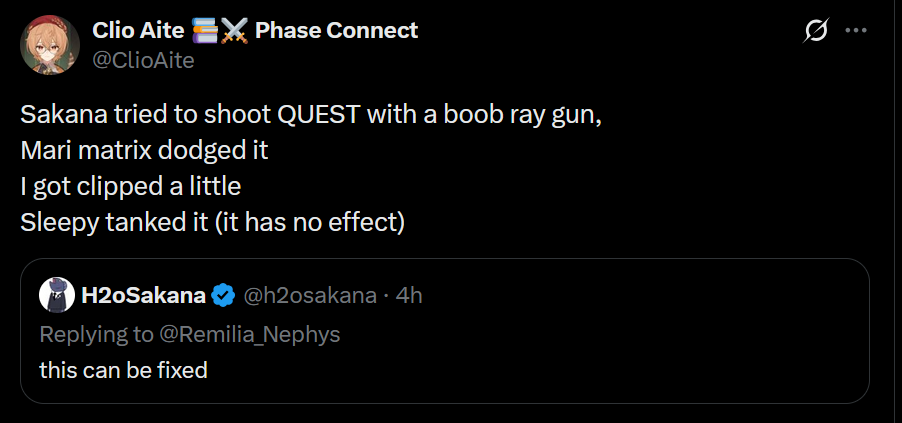Viewport: 902px width, 423px height.
Task: Click H2oSakana's small profile avatar
Action: 53,295
